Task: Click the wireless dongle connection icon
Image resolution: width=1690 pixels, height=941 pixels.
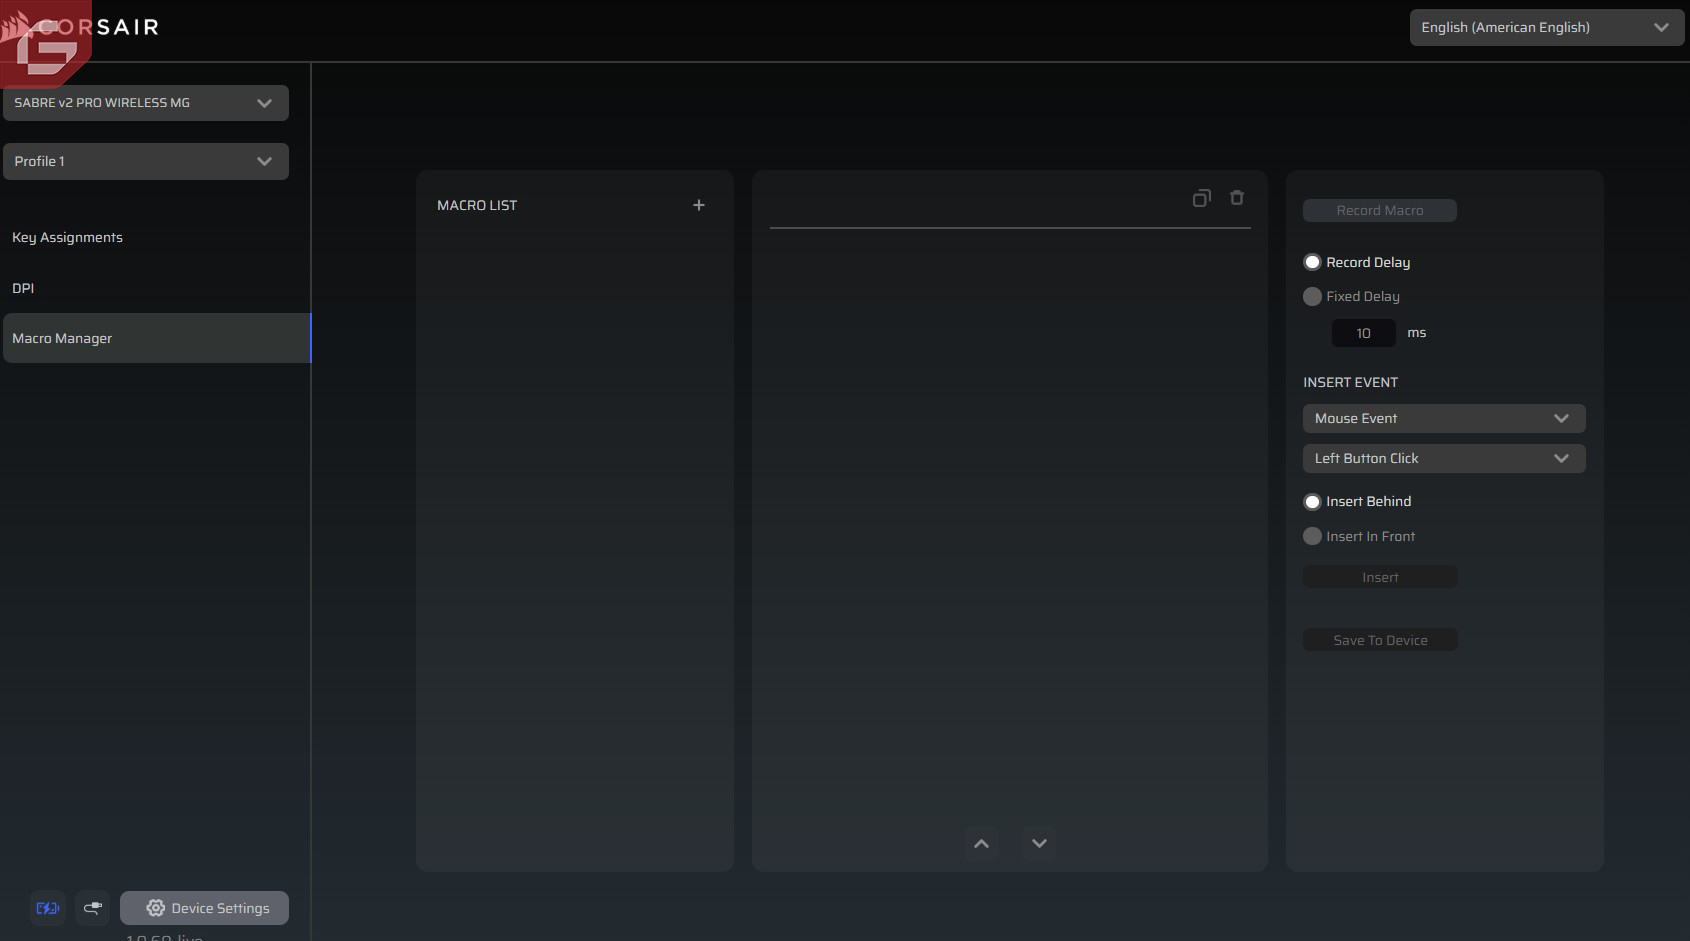Action: click(x=93, y=908)
